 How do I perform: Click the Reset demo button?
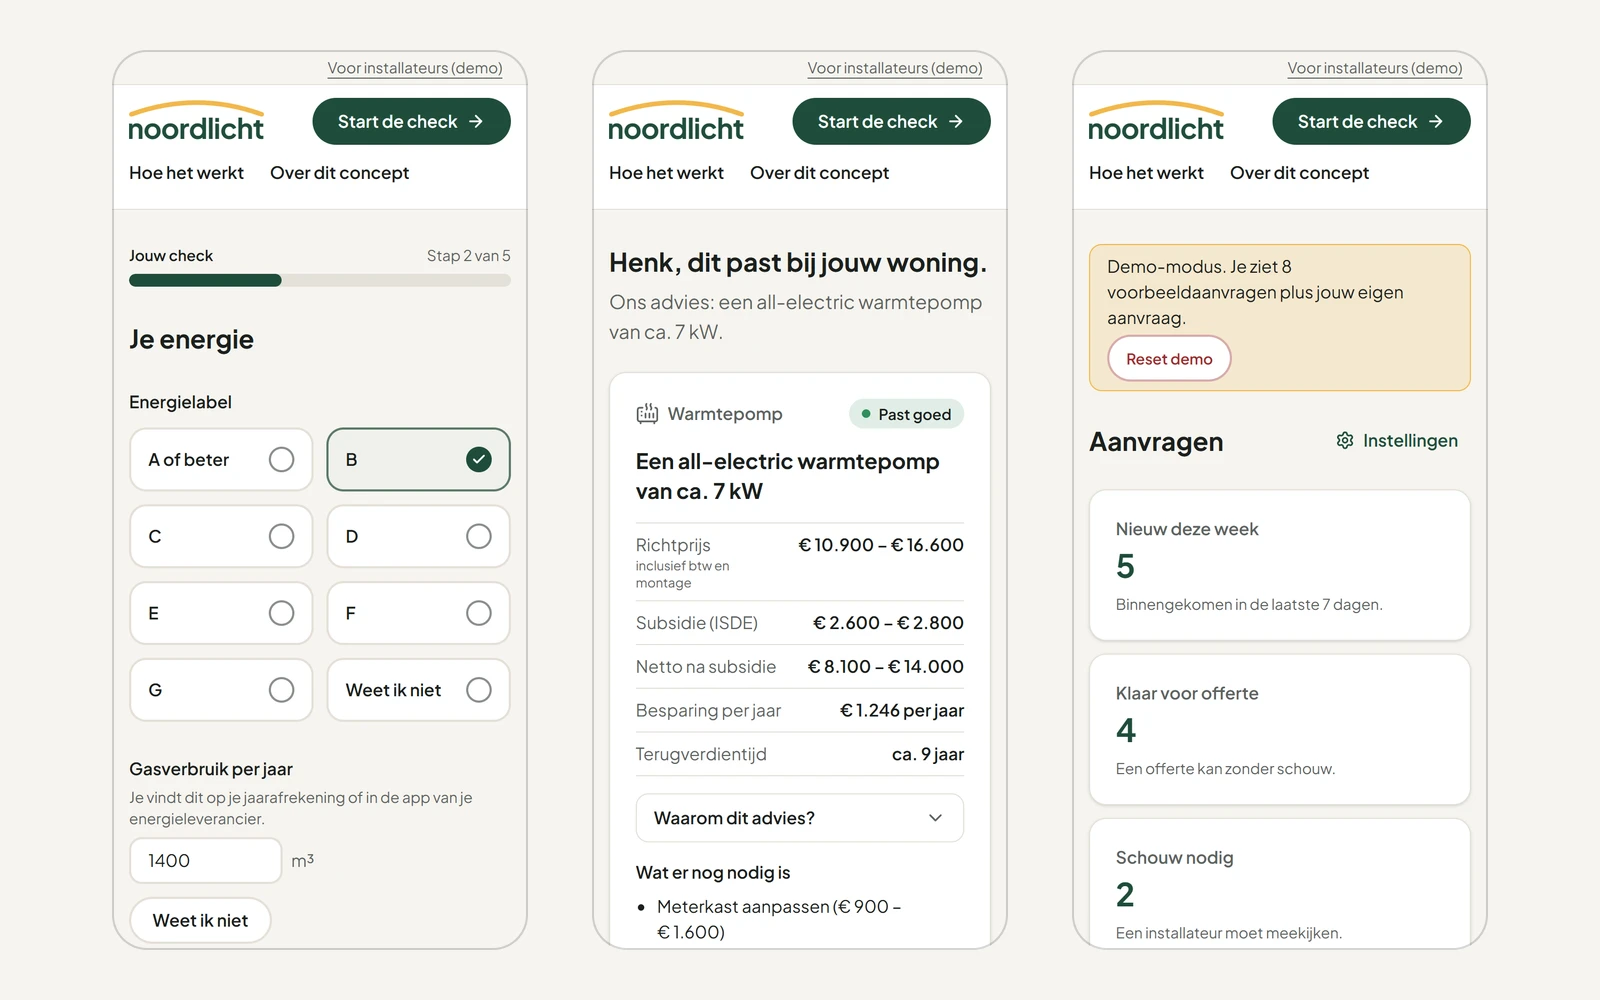(1169, 359)
